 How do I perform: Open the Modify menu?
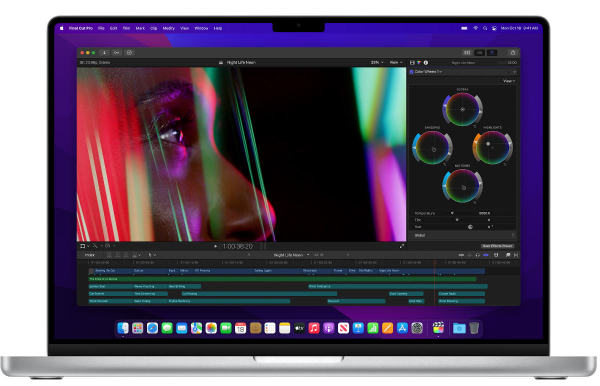tap(168, 28)
